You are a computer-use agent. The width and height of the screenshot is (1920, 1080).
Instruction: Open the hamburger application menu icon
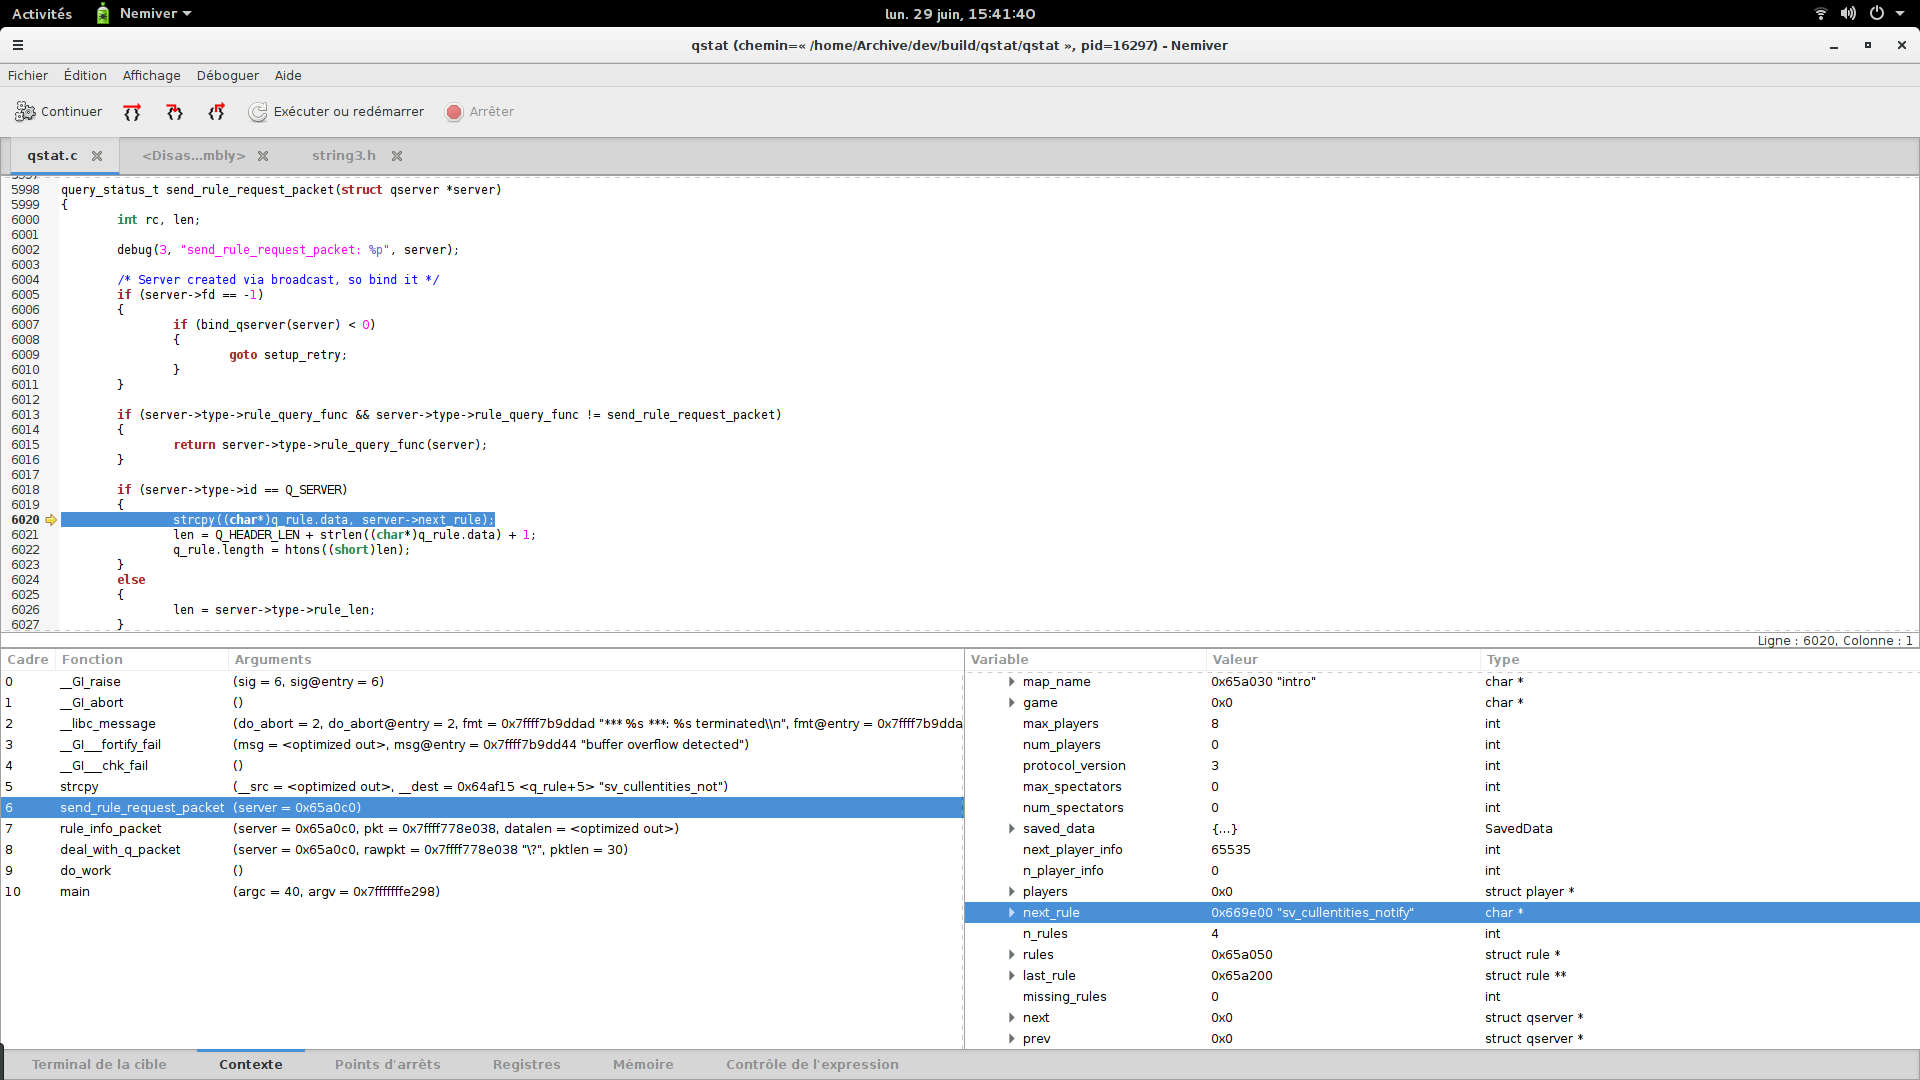point(18,45)
